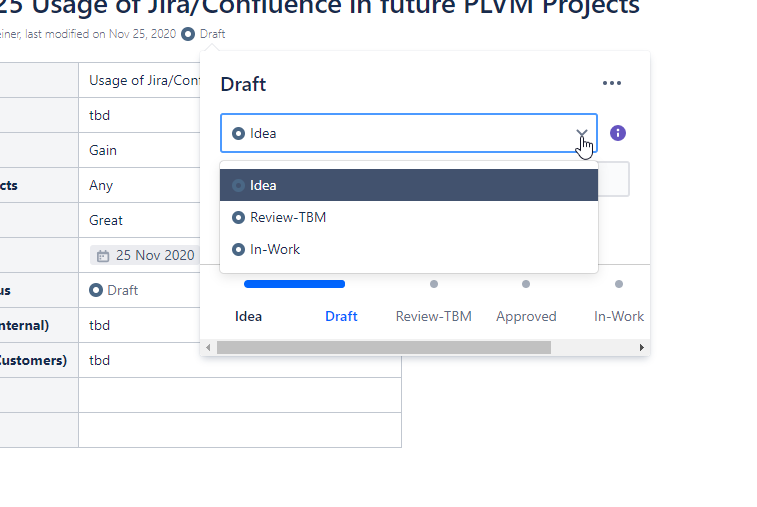The height and width of the screenshot is (507, 757).
Task: Select Idea in the dropdown list
Action: [409, 185]
